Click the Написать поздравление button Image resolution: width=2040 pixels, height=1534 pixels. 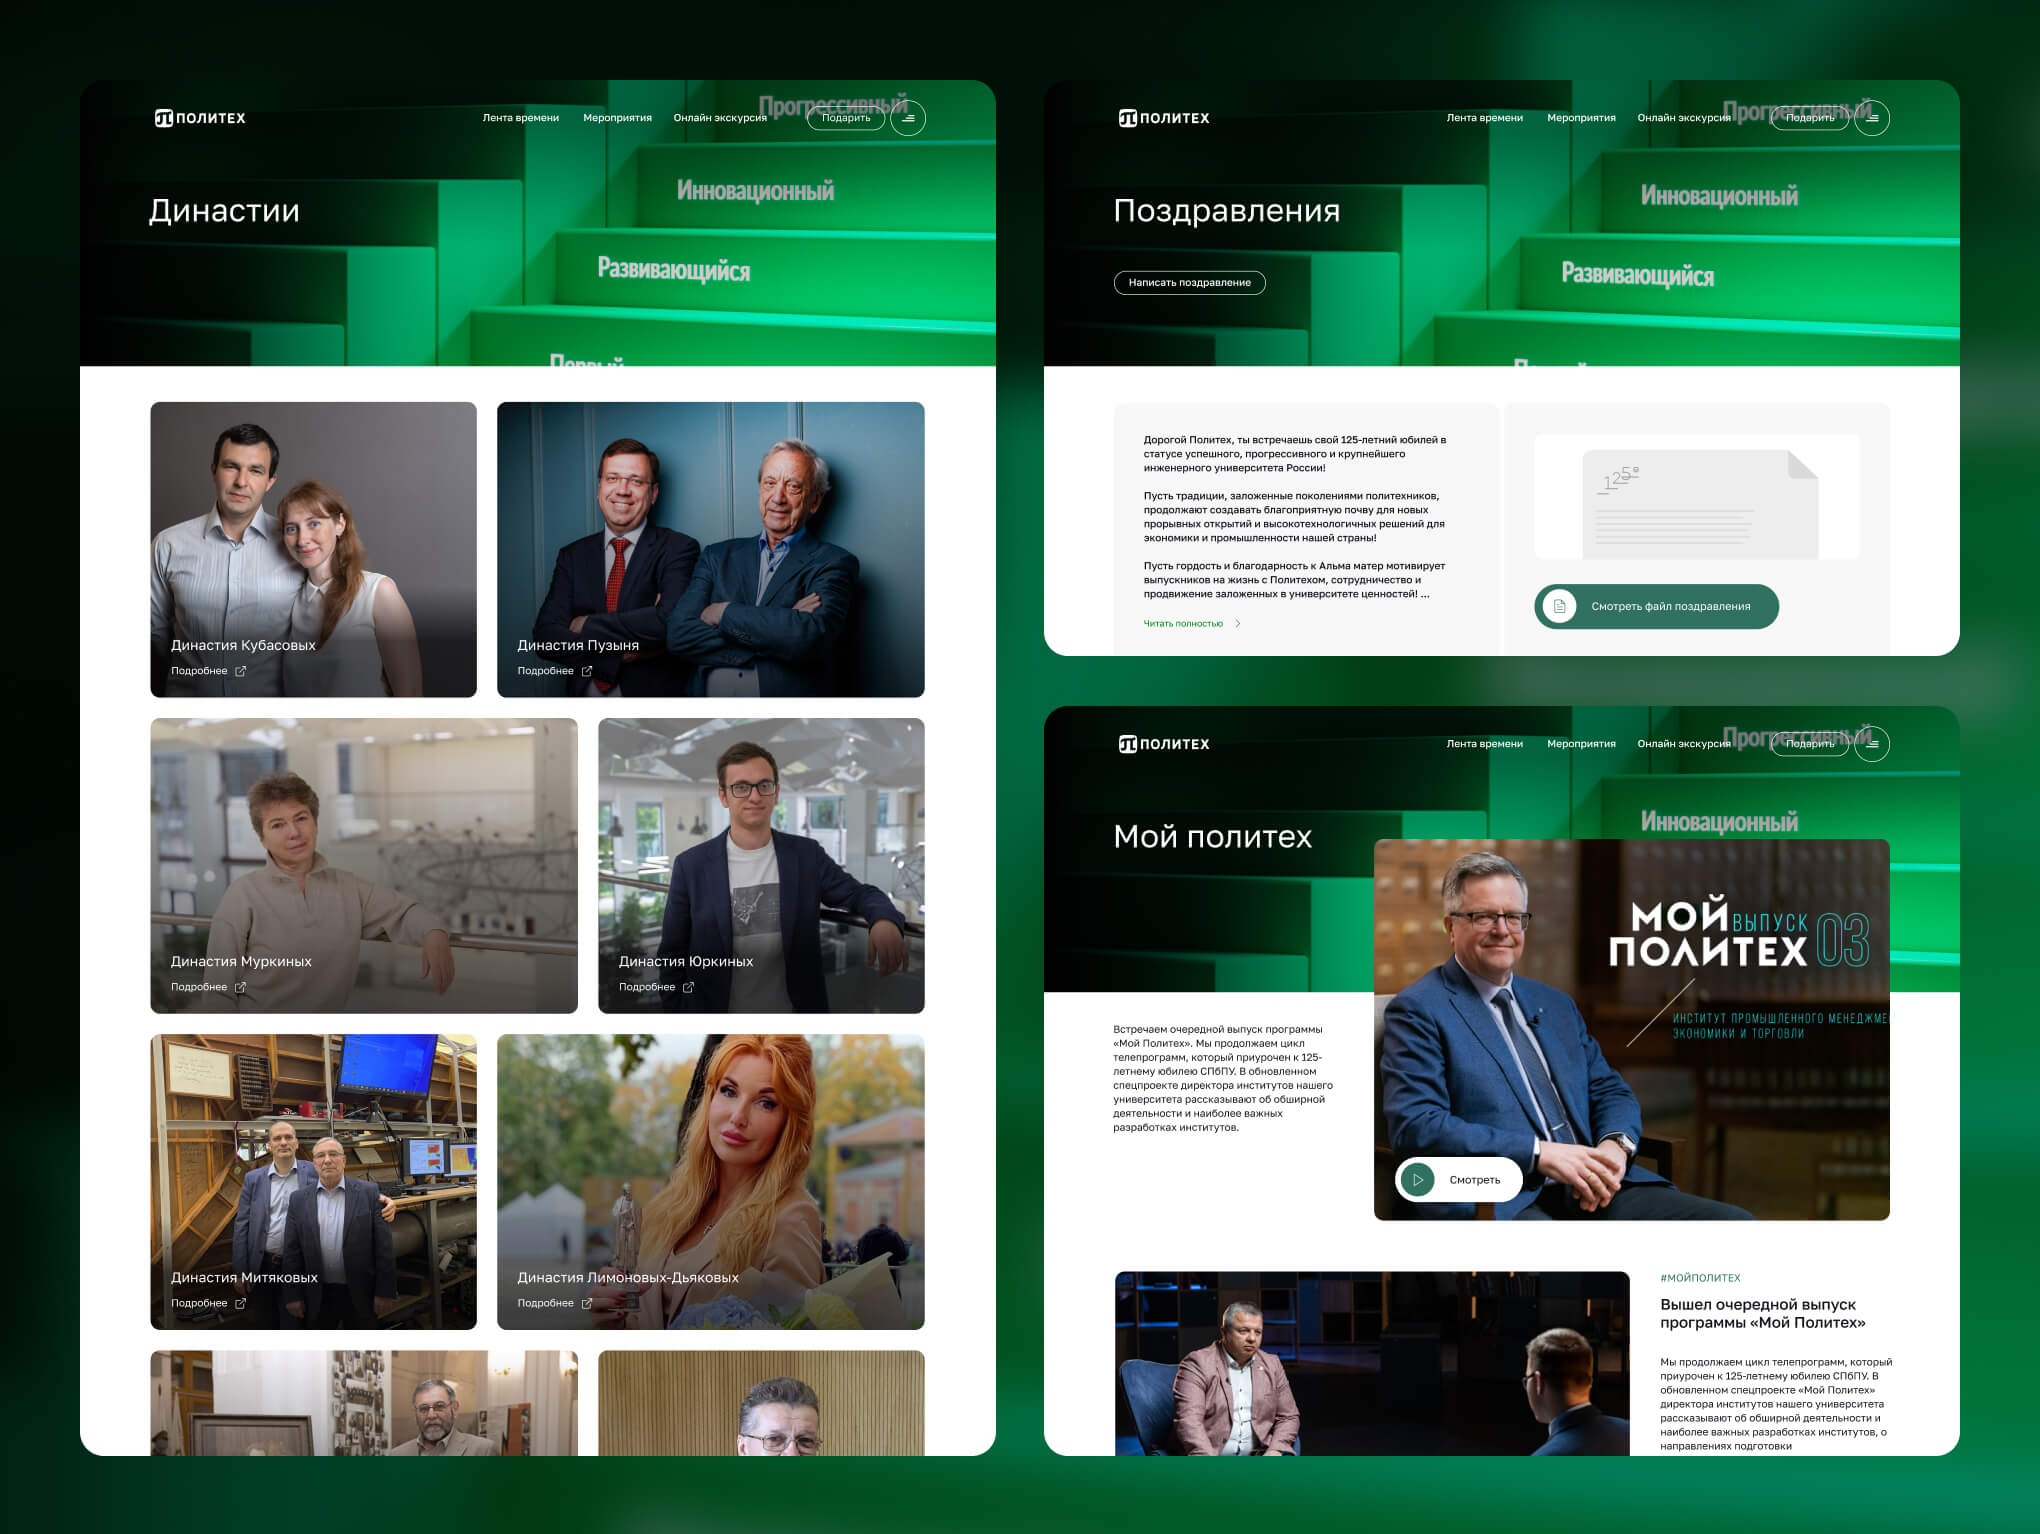pos(1190,283)
